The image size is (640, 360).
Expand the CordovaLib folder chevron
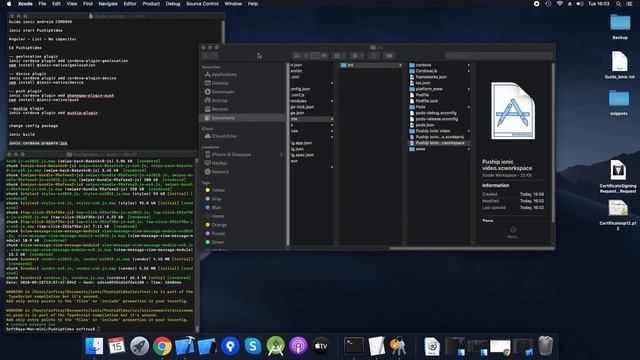tap(469, 71)
